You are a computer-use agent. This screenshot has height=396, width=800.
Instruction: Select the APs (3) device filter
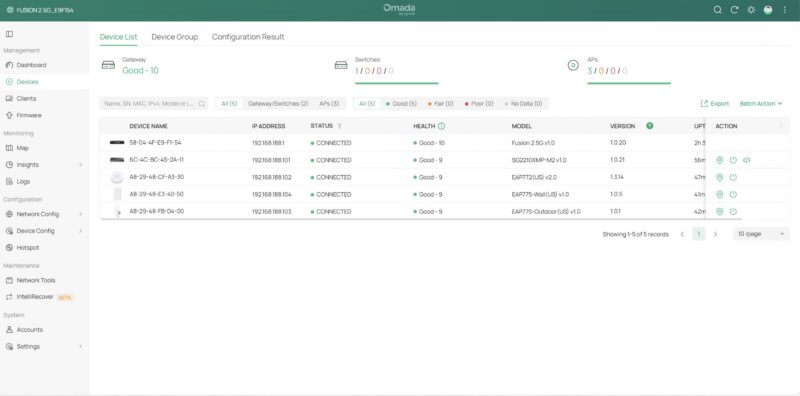coord(329,104)
